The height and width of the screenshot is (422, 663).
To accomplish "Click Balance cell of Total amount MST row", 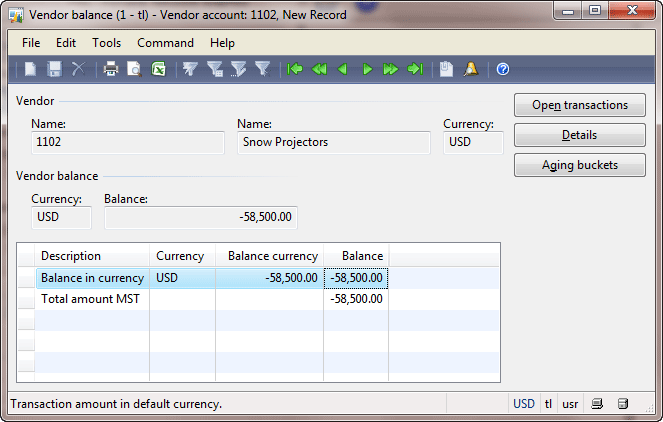I will coord(356,299).
